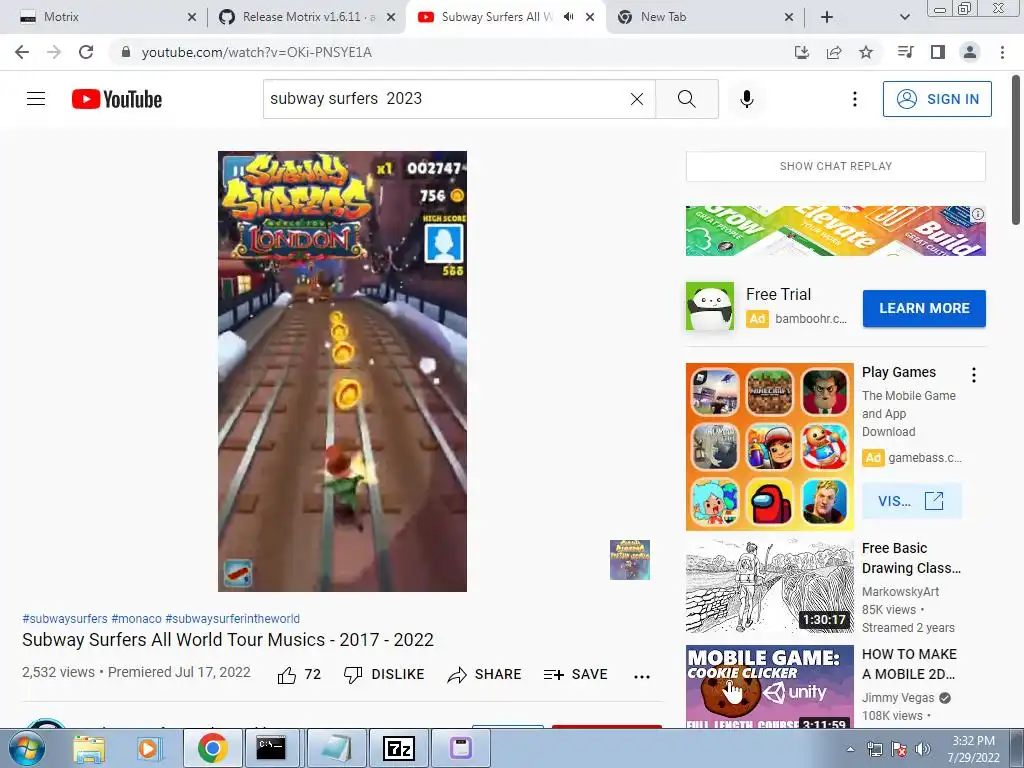The height and width of the screenshot is (768, 1024).
Task: Open the Windows Start button
Action: pyautogui.click(x=26, y=748)
